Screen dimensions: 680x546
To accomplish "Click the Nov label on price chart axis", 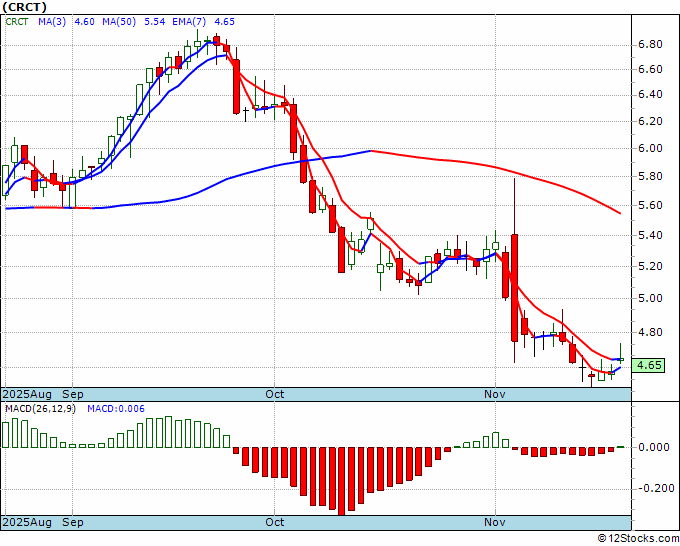I will 495,394.
